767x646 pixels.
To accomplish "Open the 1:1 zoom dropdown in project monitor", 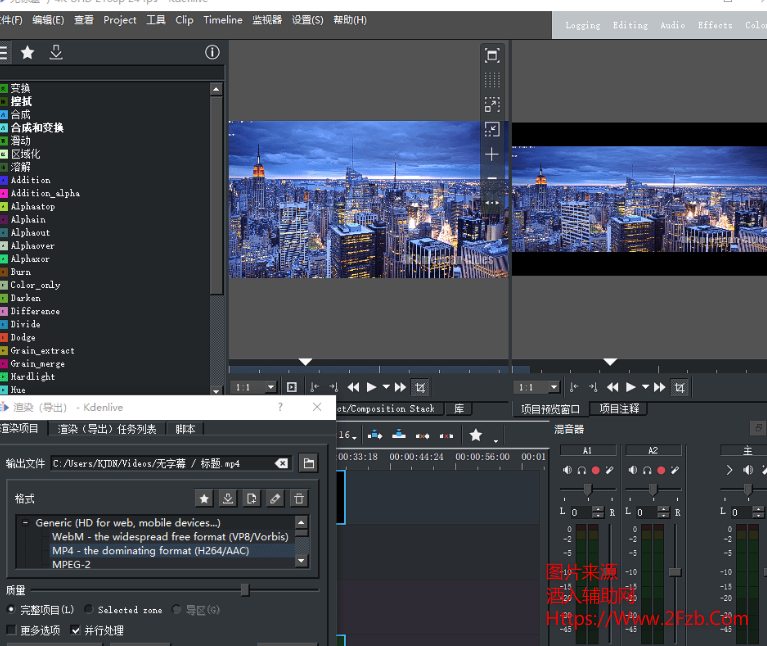I will (x=537, y=387).
